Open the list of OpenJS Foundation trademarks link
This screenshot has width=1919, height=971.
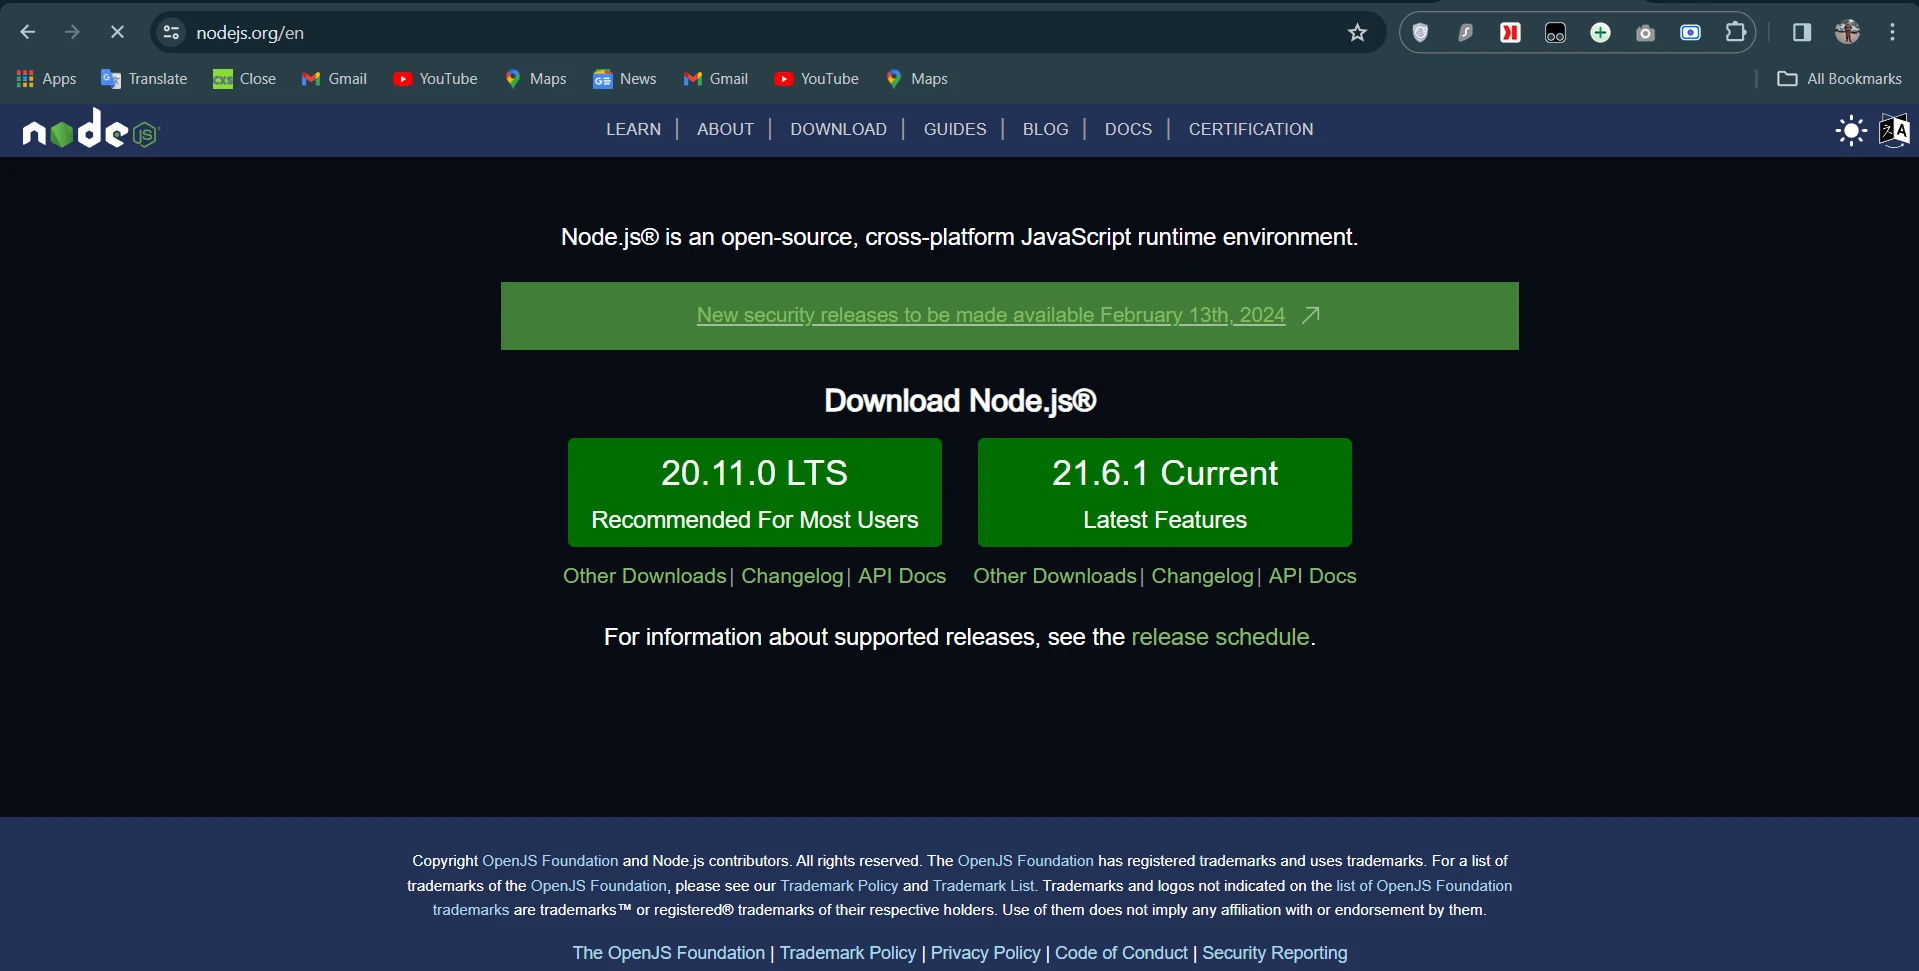pos(1424,886)
